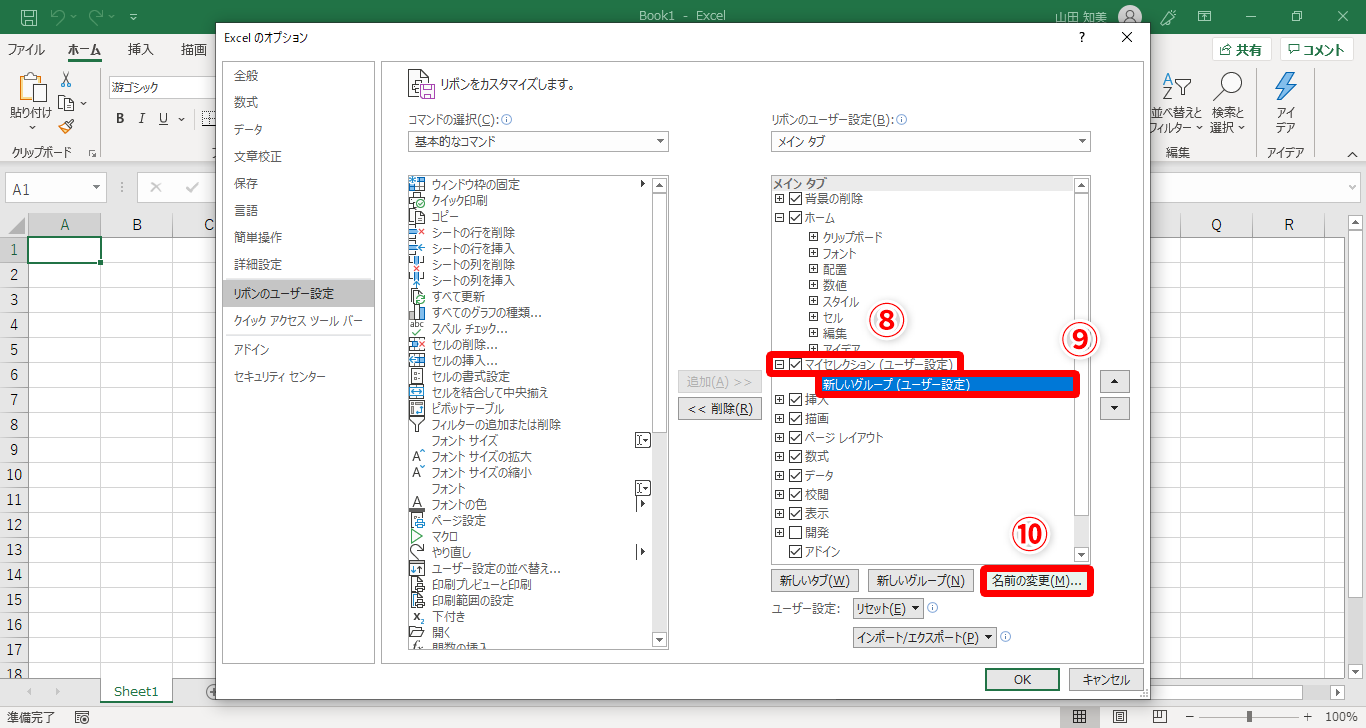Click the command list vertical scrollbar
The height and width of the screenshot is (728, 1366).
pos(659,412)
